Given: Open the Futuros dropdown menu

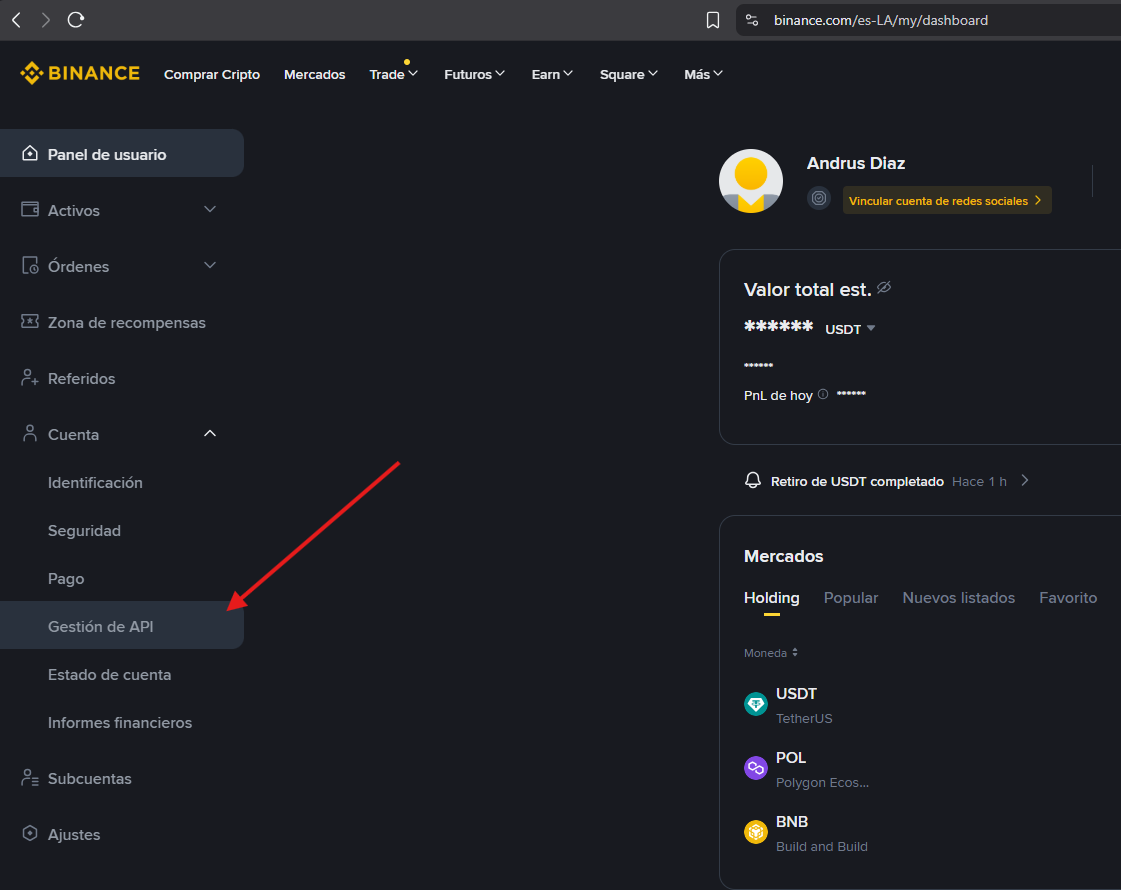Looking at the screenshot, I should (x=475, y=74).
